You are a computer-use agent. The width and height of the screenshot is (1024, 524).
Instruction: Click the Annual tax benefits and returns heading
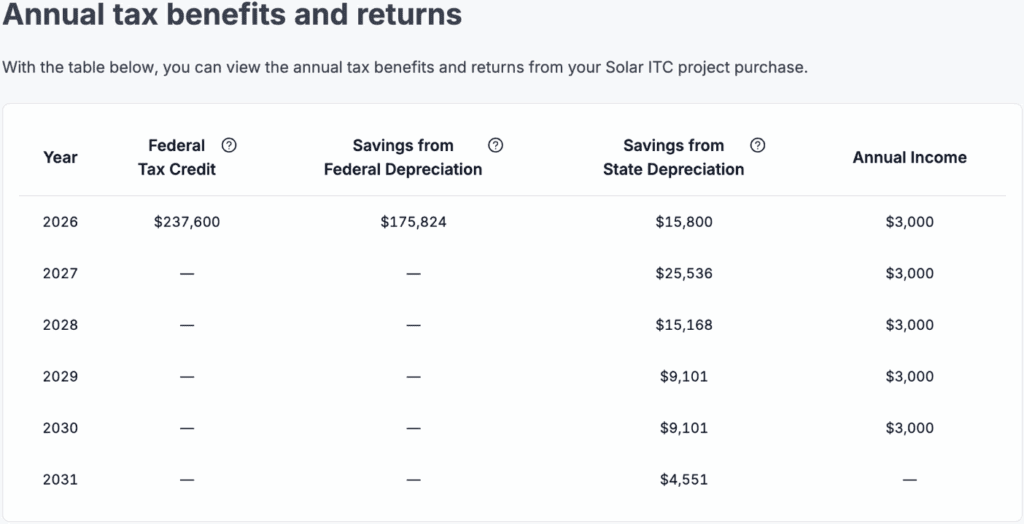tap(232, 15)
